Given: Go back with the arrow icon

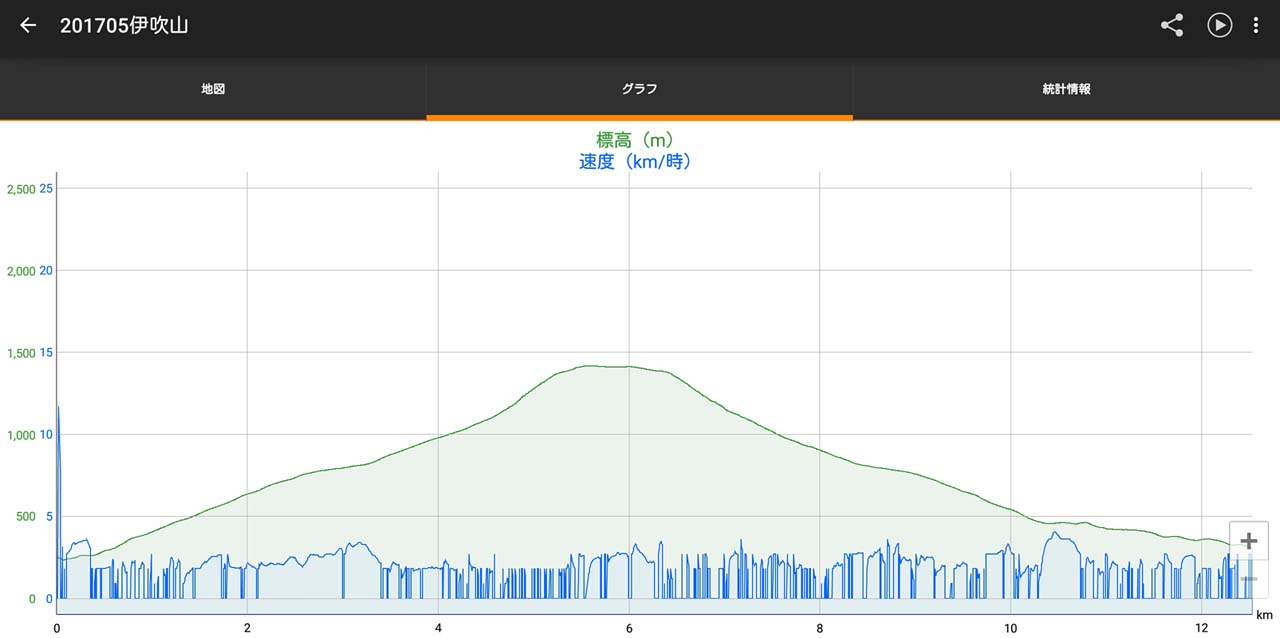Looking at the screenshot, I should tap(28, 26).
